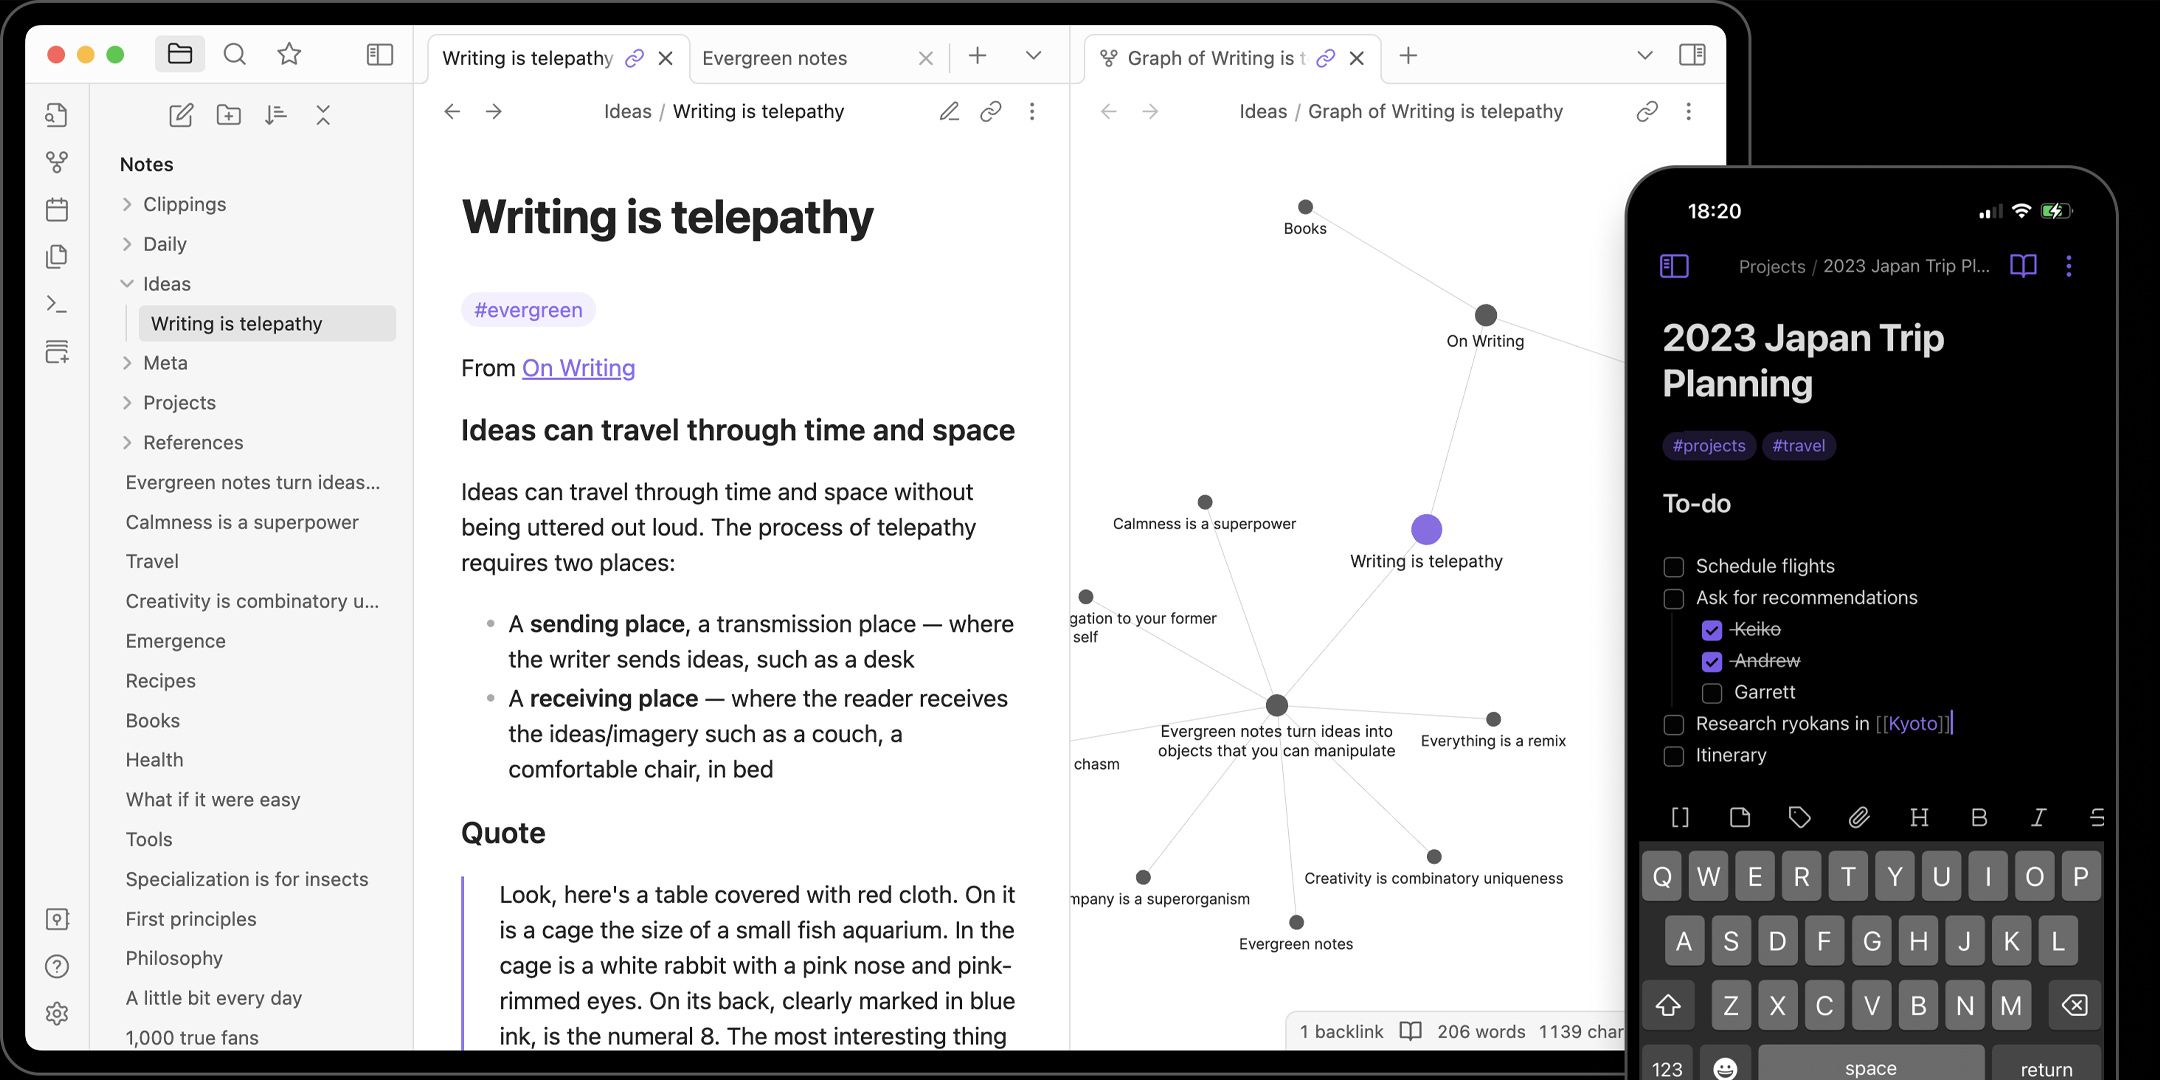Image resolution: width=2160 pixels, height=1080 pixels.
Task: Open the On Writing link
Action: [579, 368]
